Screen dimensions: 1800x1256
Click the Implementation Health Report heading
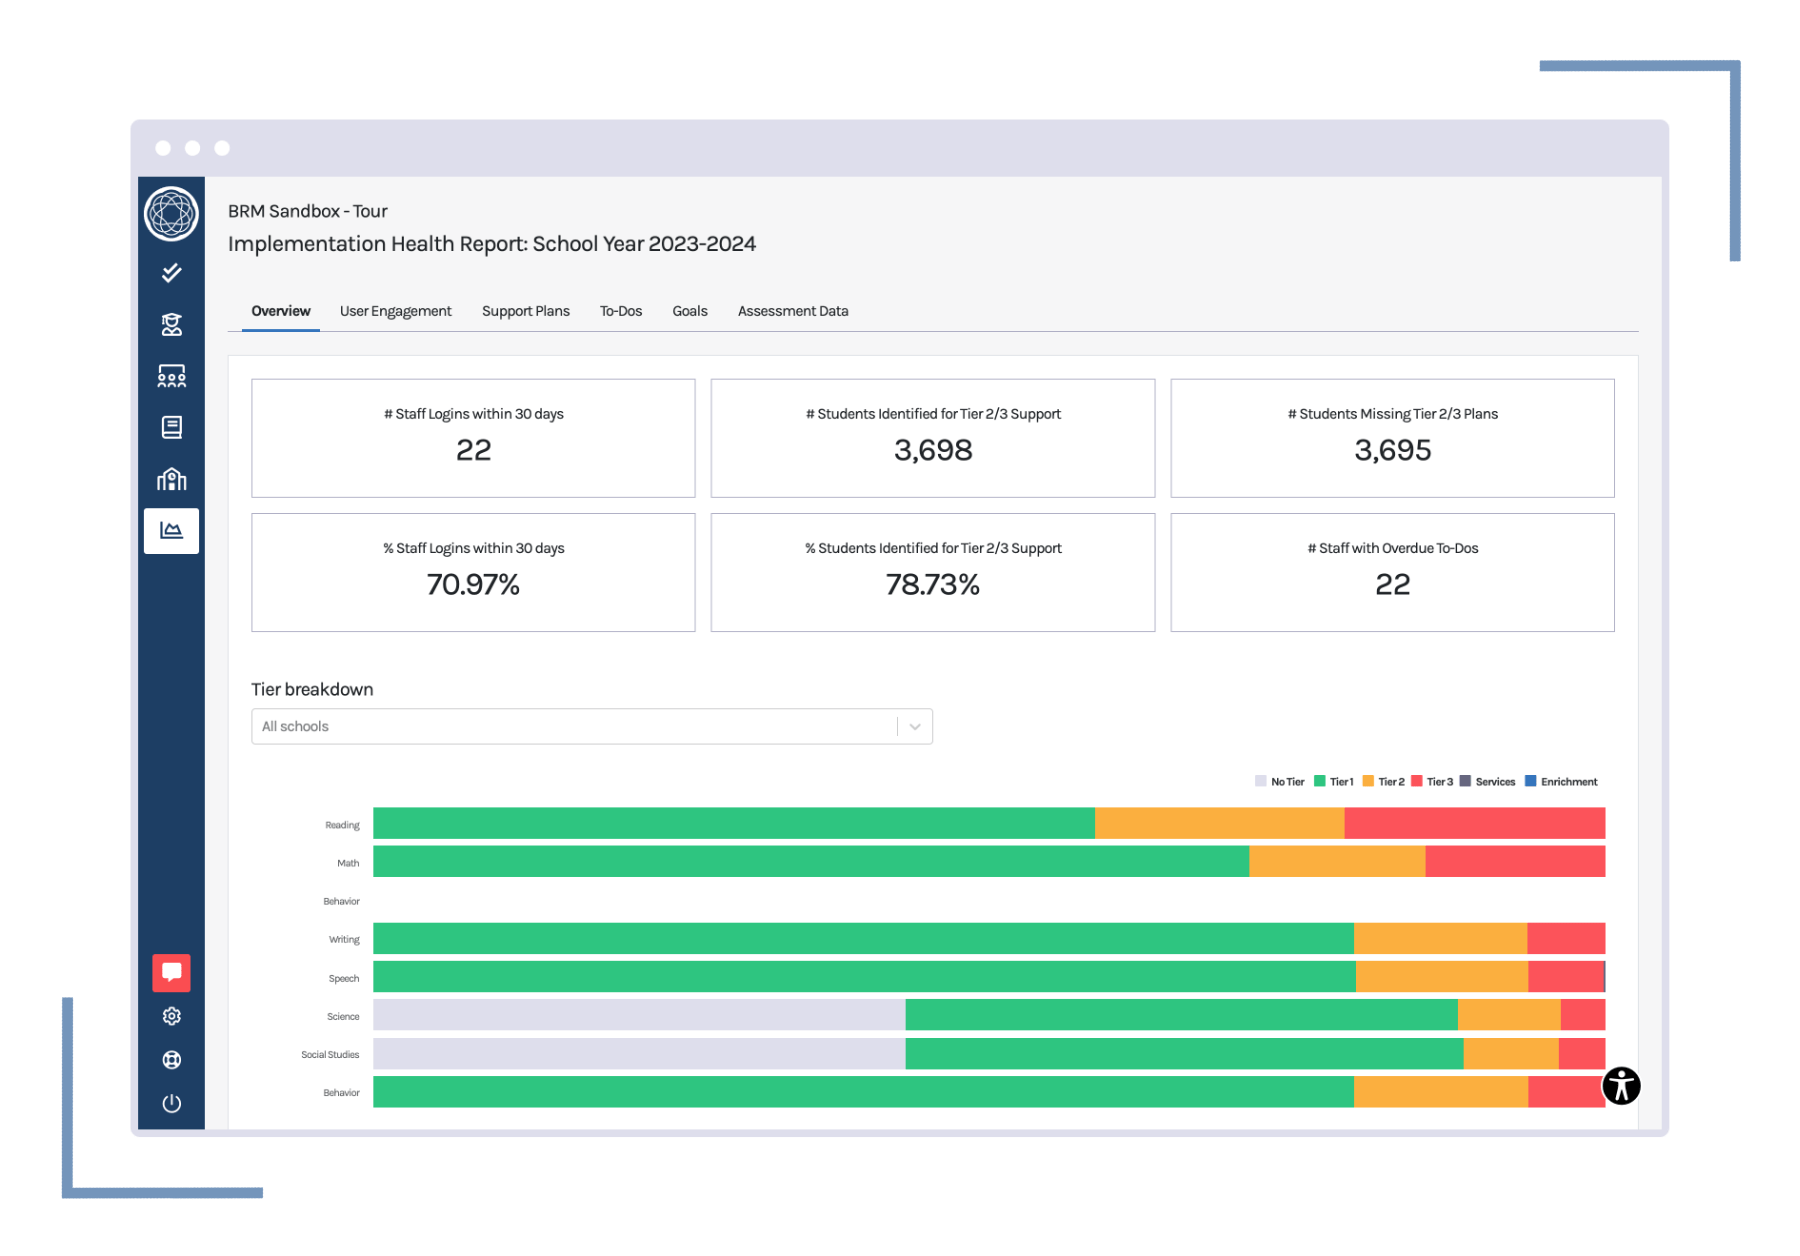tap(492, 244)
